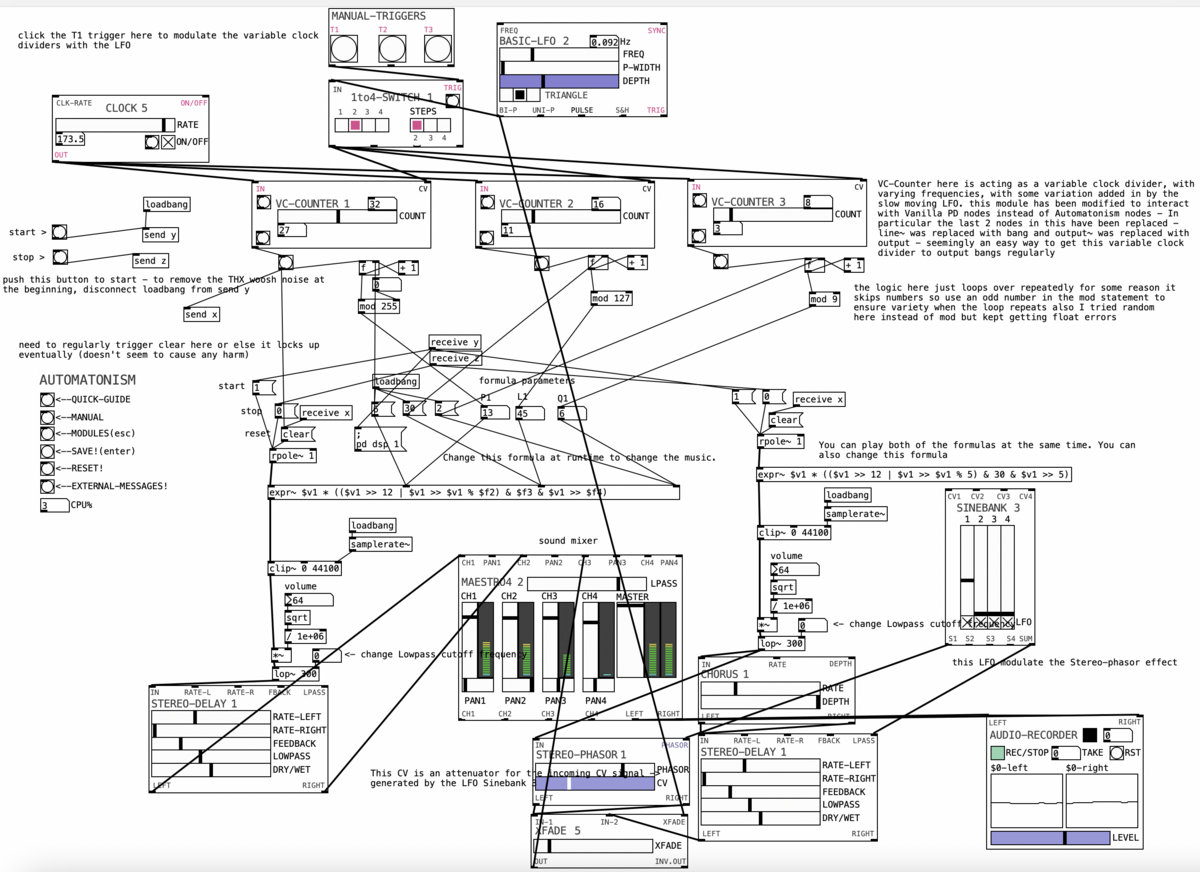The image size is (1200, 872).
Task: Select output 3 in the 1to4-SWITCH radio
Action: click(367, 125)
